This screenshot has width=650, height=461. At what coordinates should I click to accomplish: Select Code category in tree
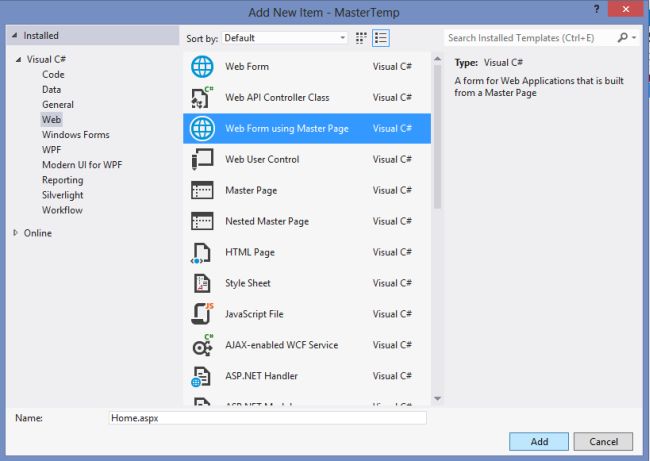pos(53,75)
